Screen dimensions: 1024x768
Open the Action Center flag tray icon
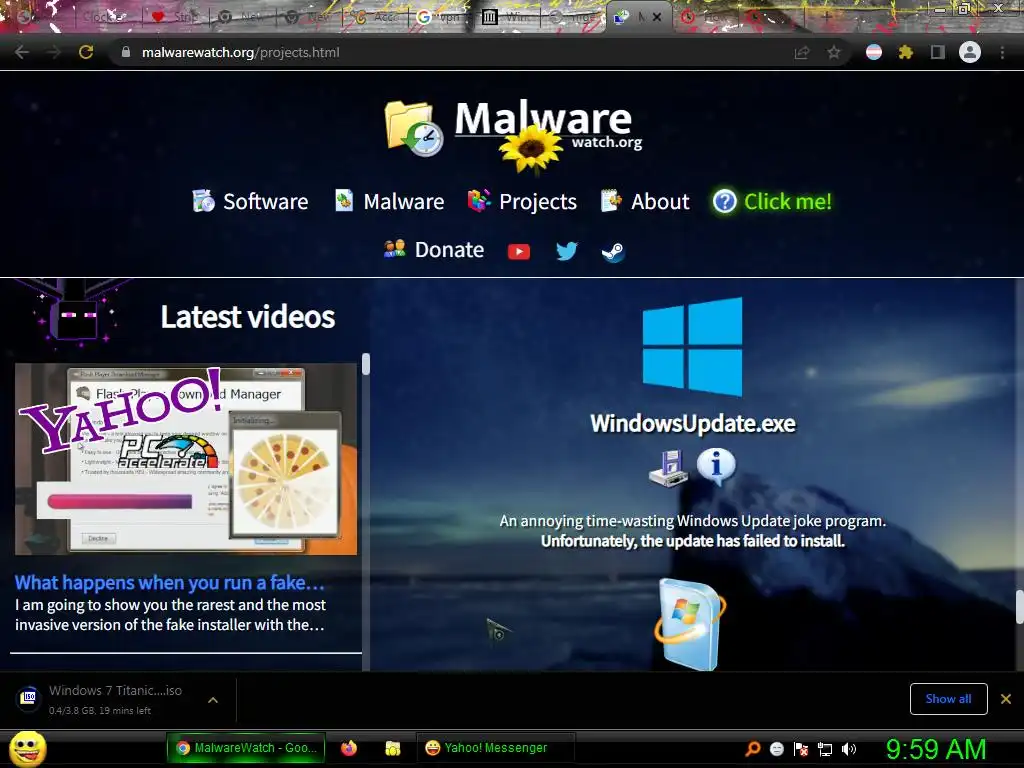pyautogui.click(x=801, y=749)
